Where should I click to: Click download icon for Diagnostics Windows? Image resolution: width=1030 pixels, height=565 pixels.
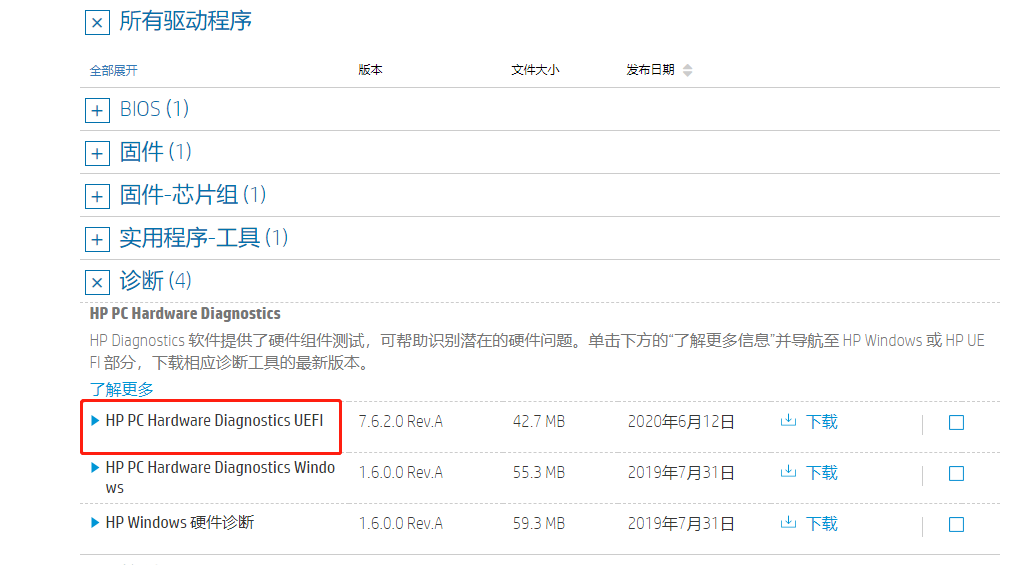point(788,472)
